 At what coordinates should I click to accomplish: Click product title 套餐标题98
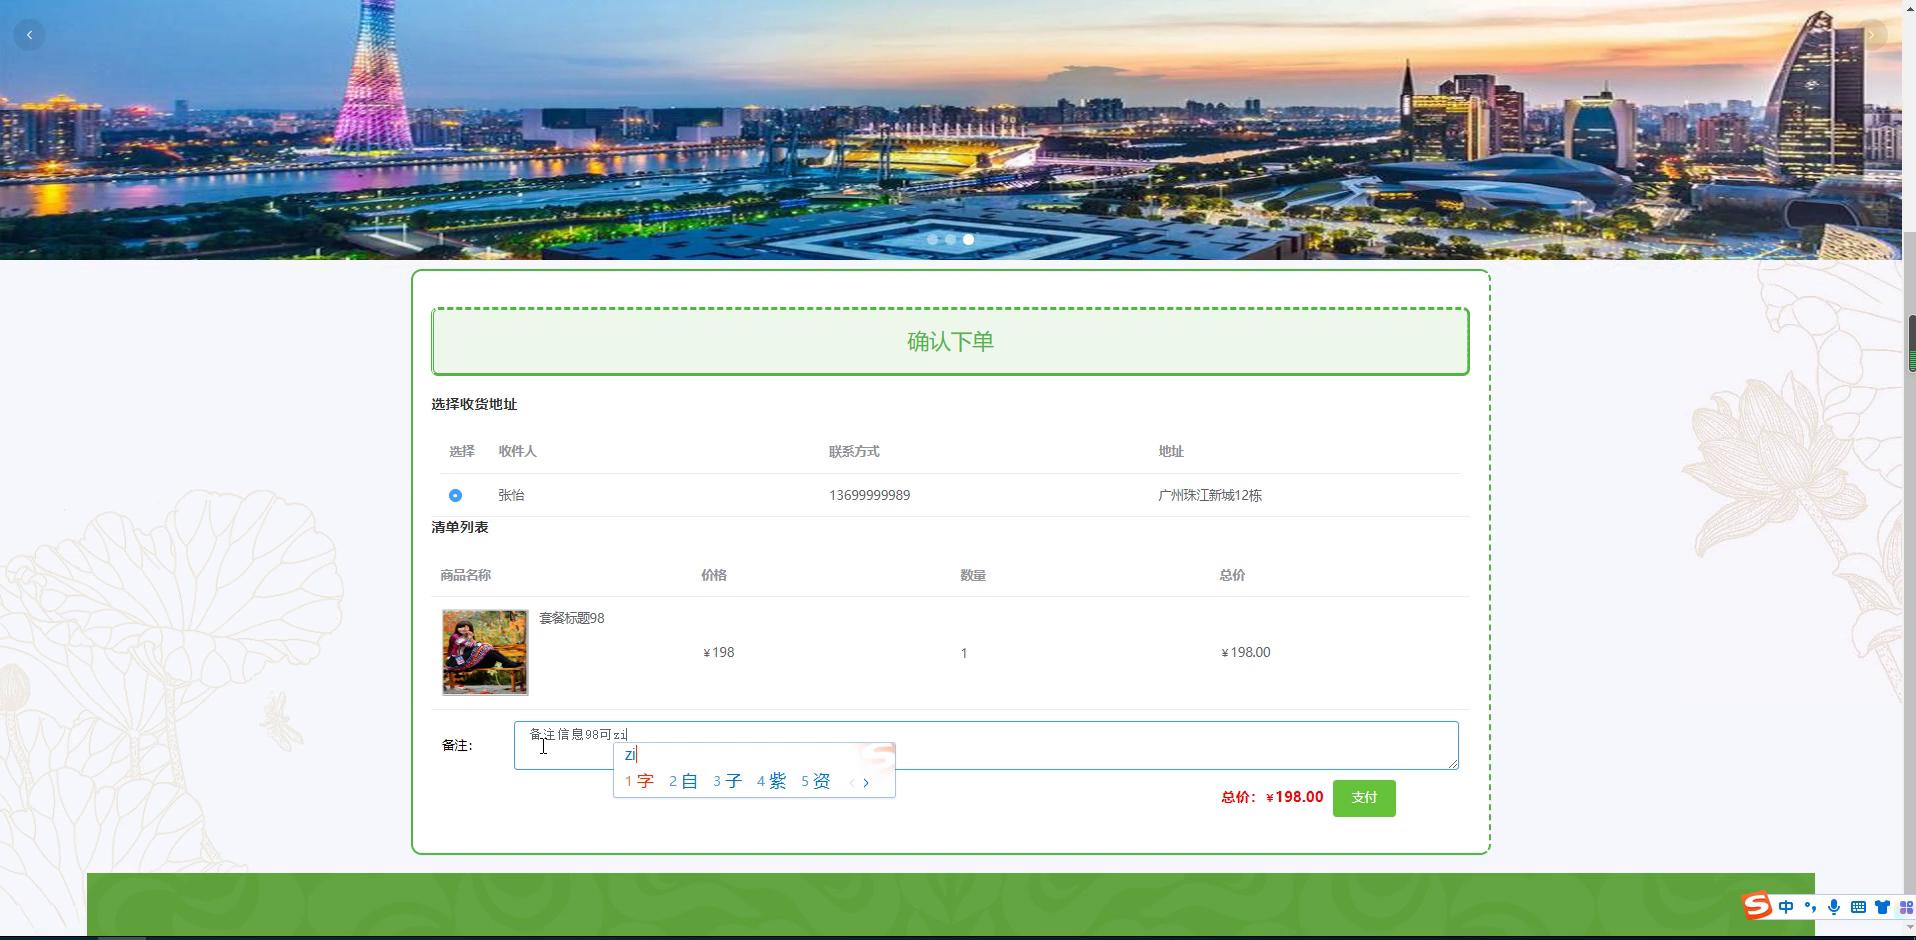(x=572, y=618)
